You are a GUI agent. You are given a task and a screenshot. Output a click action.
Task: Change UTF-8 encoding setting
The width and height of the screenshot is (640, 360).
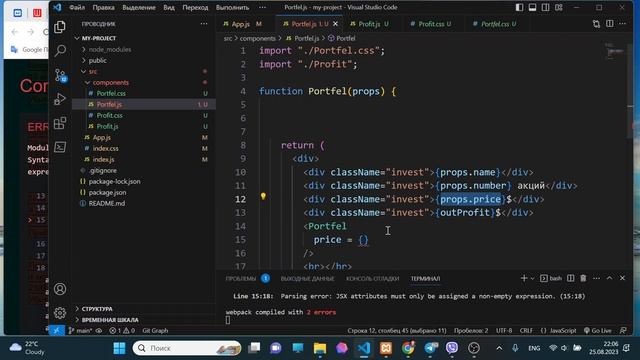[504, 331]
